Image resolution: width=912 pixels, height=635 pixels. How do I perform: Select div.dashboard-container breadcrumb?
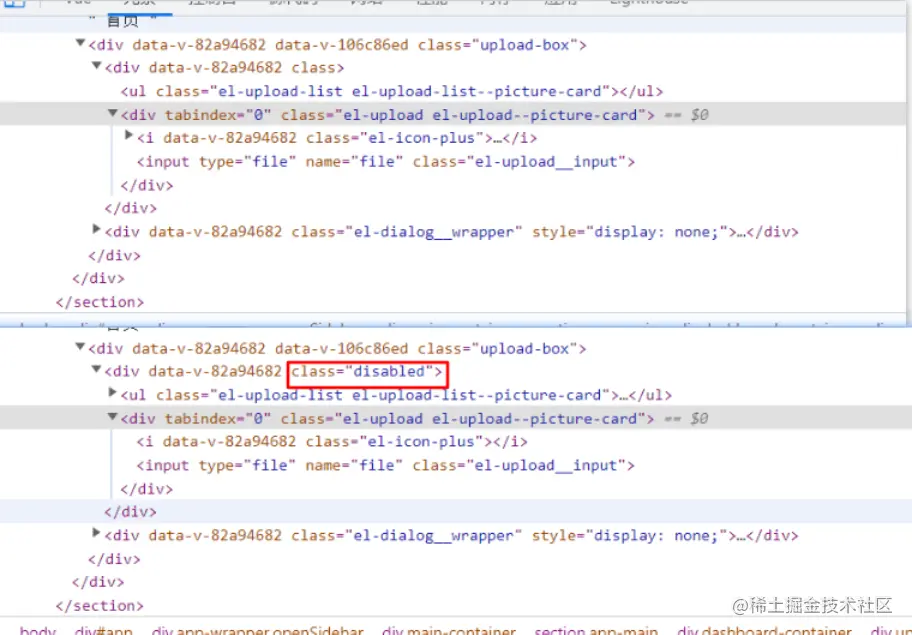click(764, 630)
